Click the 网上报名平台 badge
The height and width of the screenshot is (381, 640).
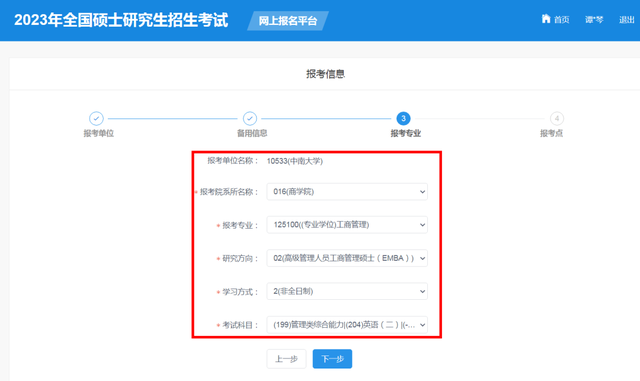tap(288, 20)
